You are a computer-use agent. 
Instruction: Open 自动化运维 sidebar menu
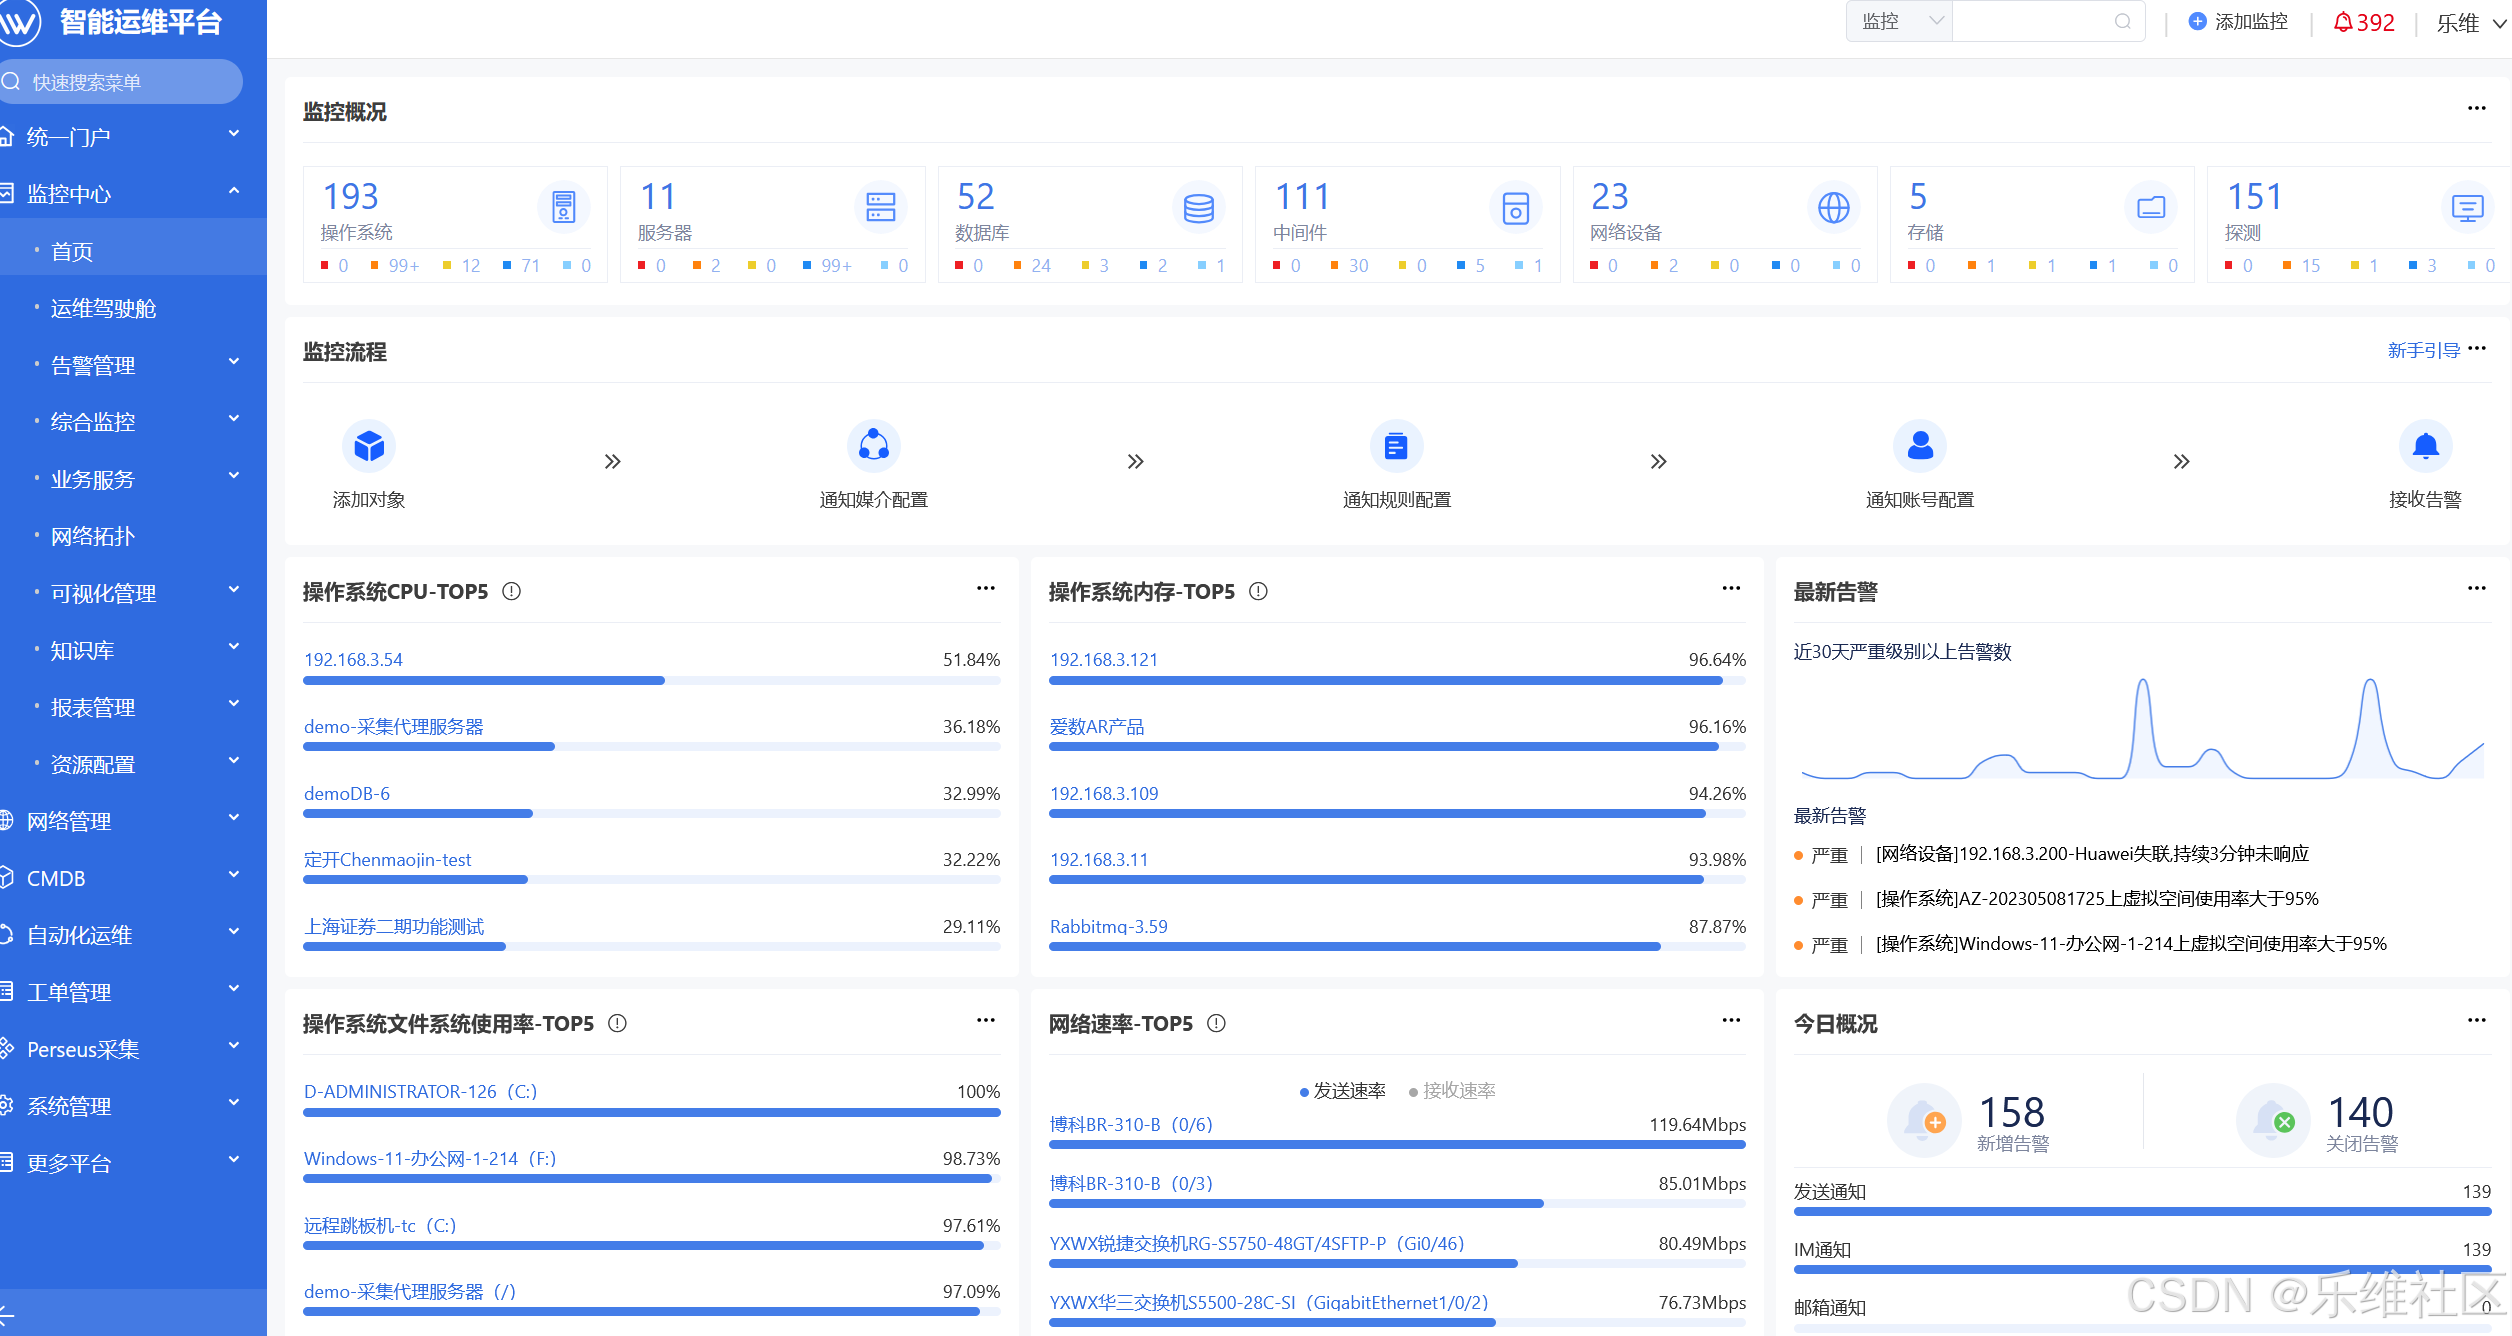(x=133, y=935)
